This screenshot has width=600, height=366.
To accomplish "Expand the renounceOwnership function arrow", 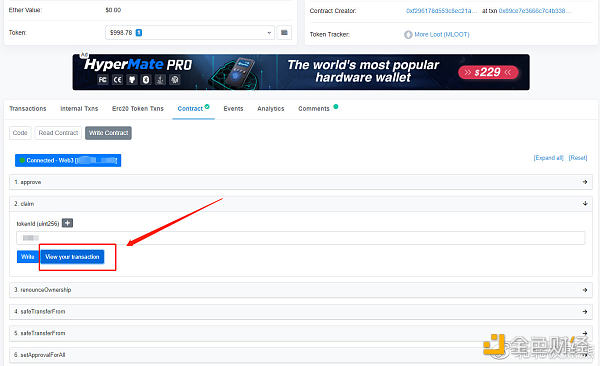I will click(585, 290).
